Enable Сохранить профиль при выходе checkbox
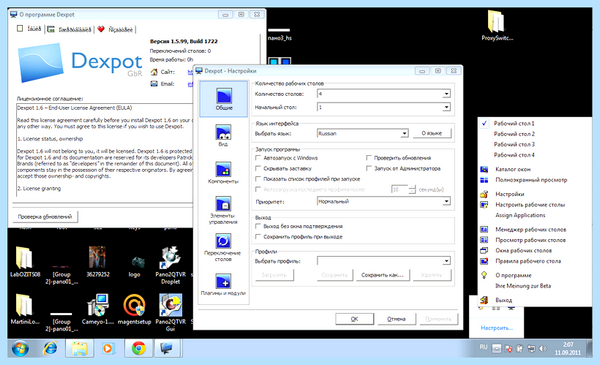 click(299, 237)
